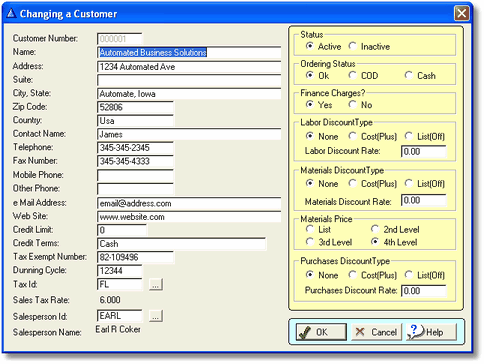The width and height of the screenshot is (484, 364).
Task: Click the Labor Discount Rate field
Action: (424, 152)
